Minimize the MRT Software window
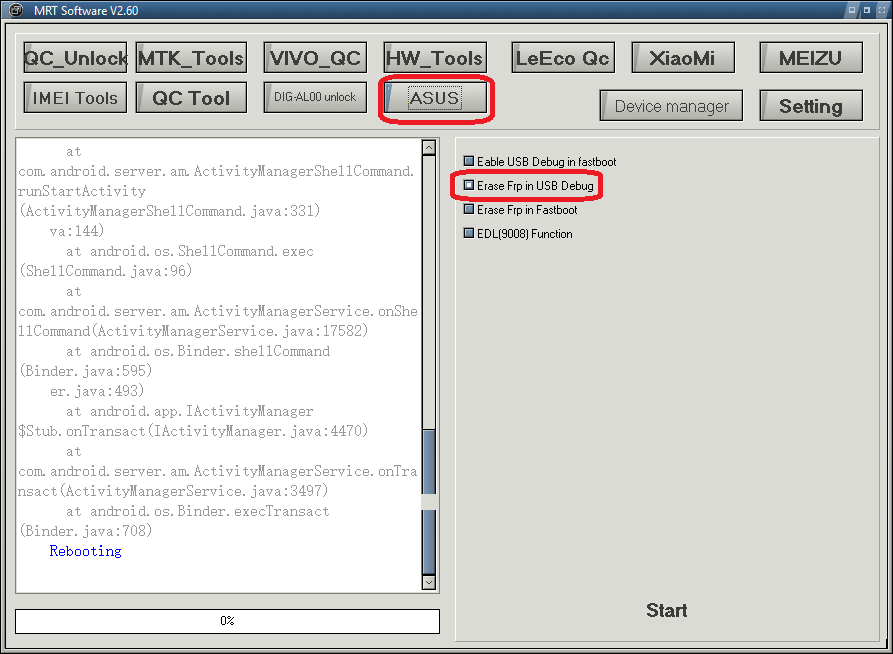The width and height of the screenshot is (893, 654). coord(852,10)
